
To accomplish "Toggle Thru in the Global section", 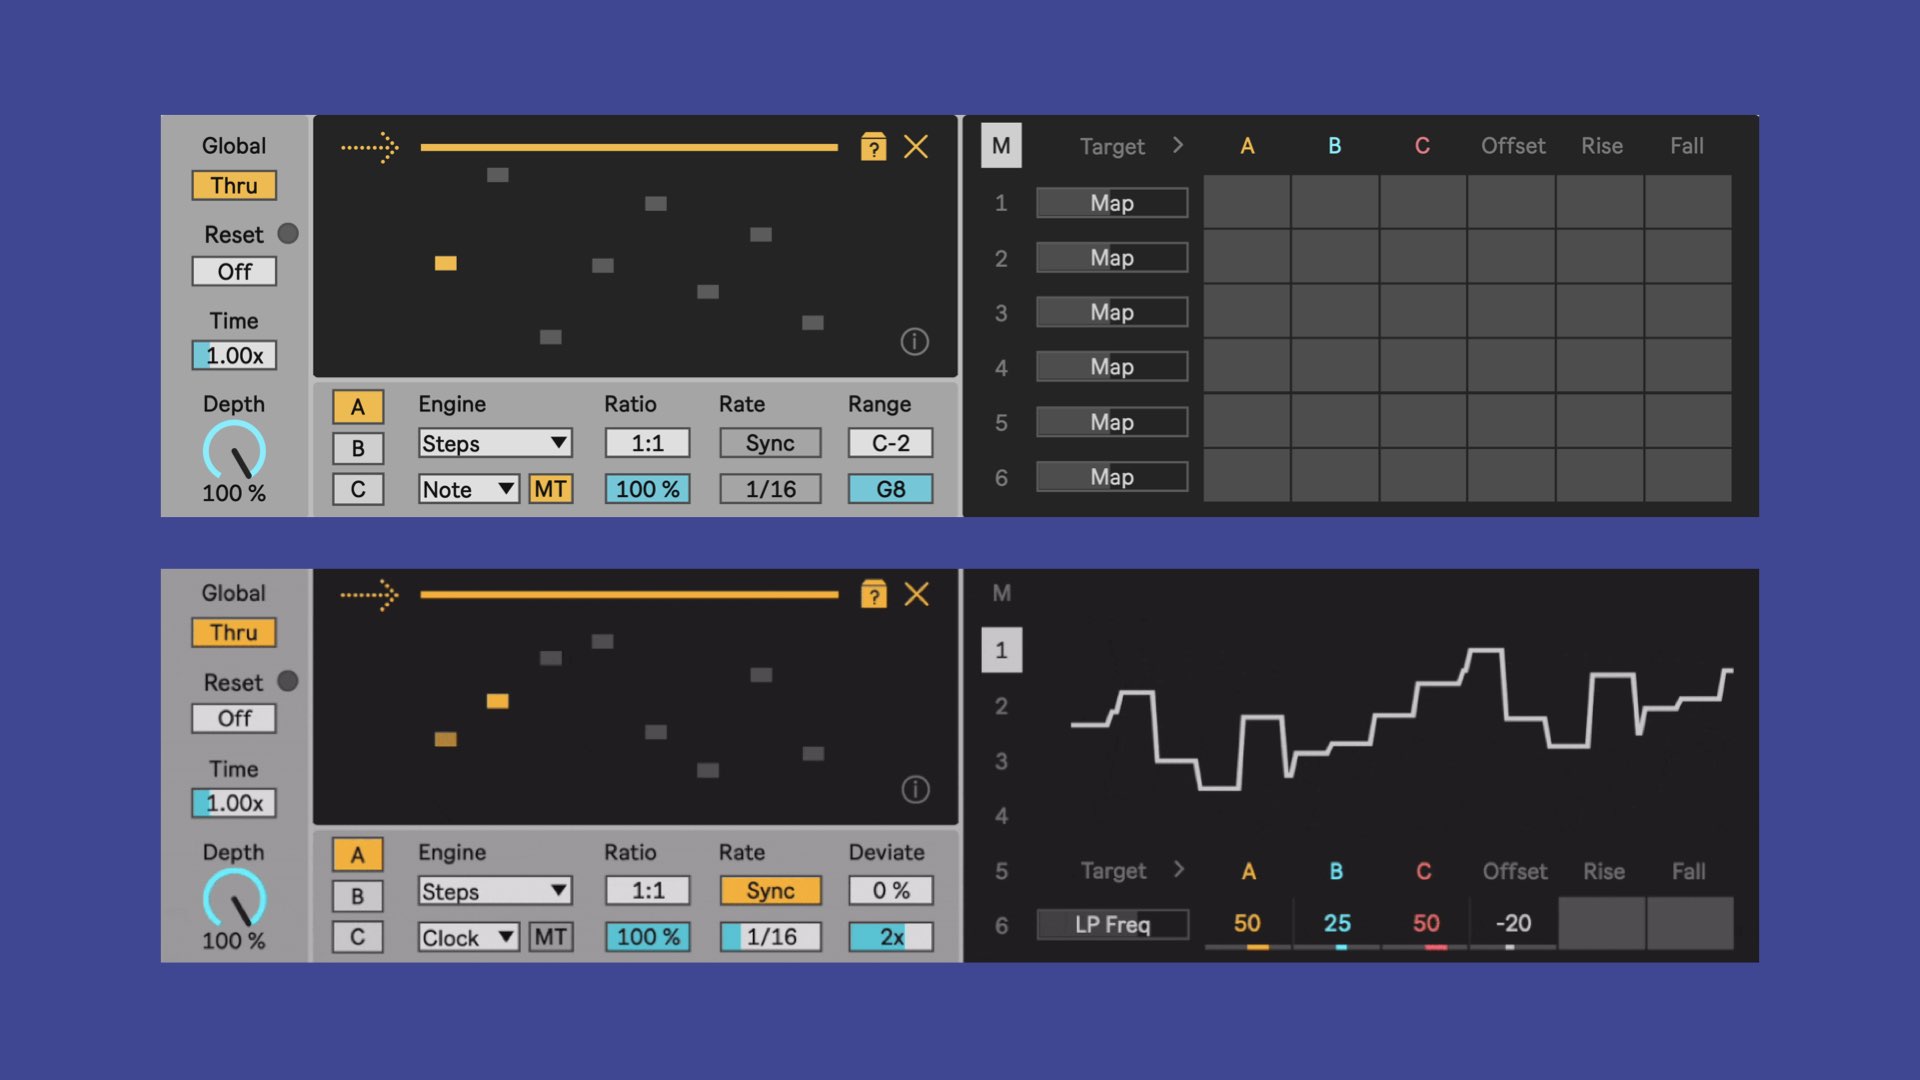I will click(x=233, y=185).
